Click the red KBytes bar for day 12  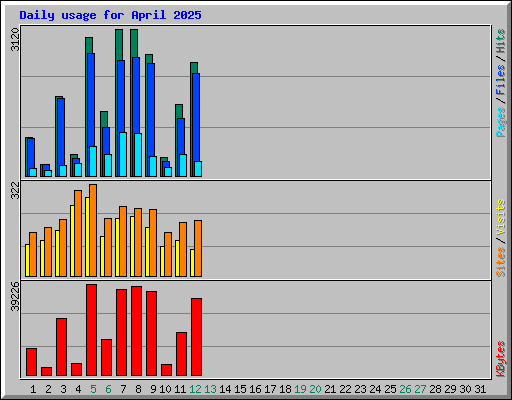click(196, 337)
